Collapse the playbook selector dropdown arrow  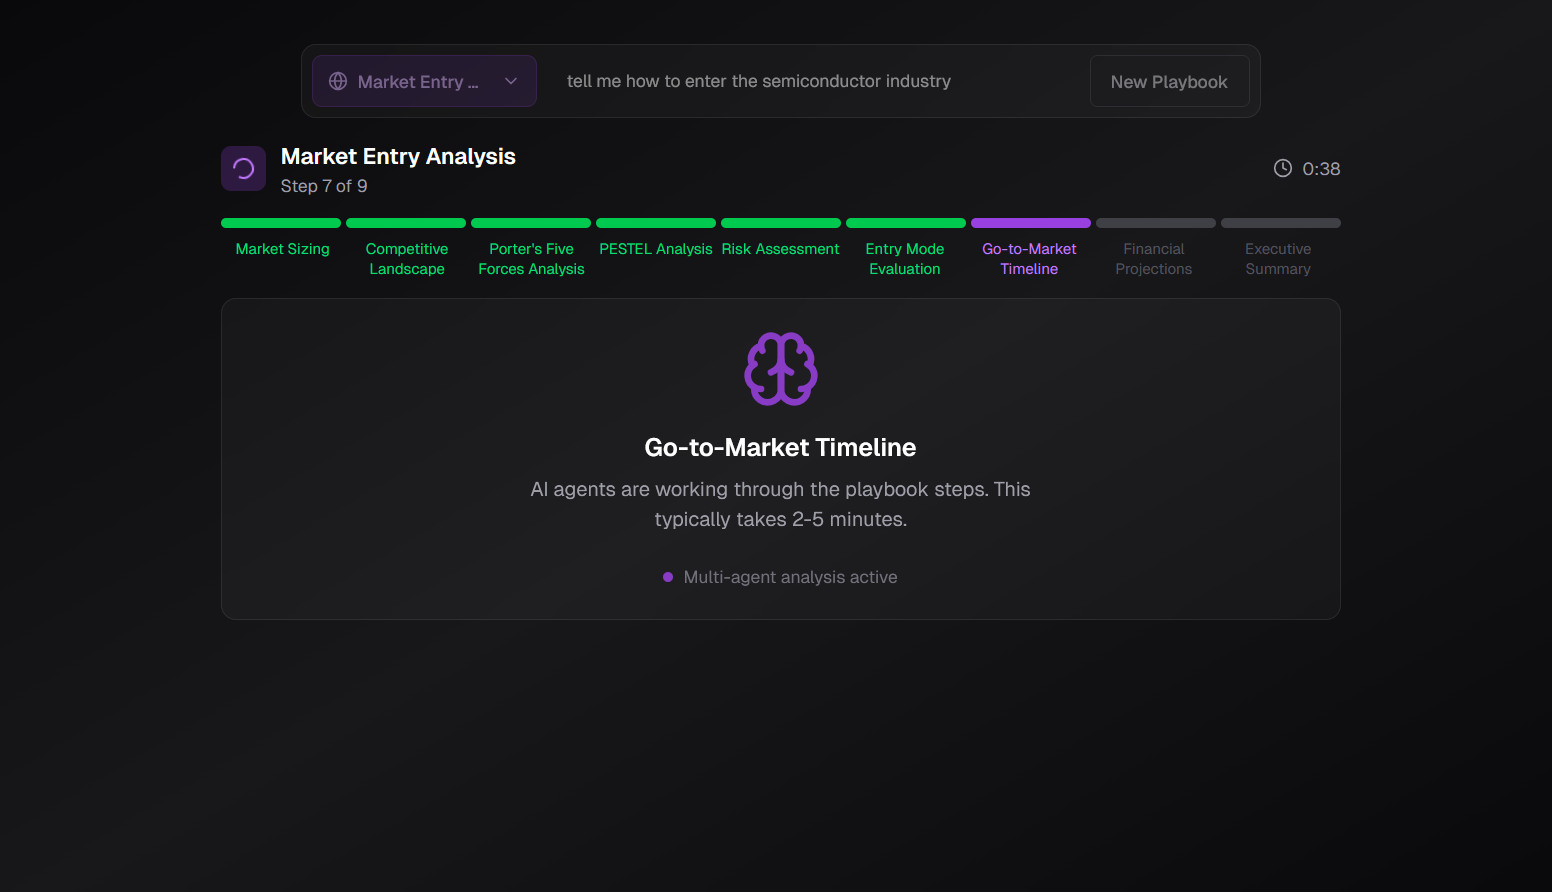[510, 81]
